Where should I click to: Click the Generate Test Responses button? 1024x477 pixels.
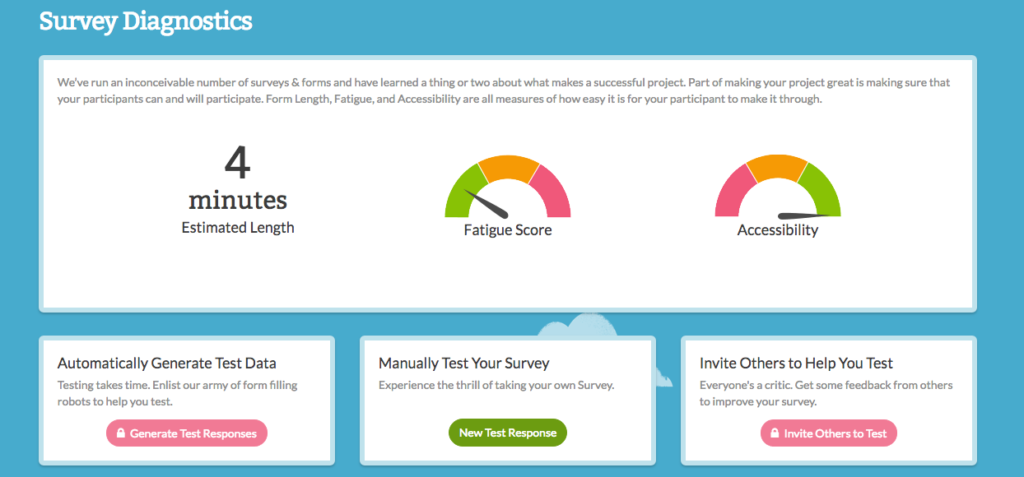[187, 433]
